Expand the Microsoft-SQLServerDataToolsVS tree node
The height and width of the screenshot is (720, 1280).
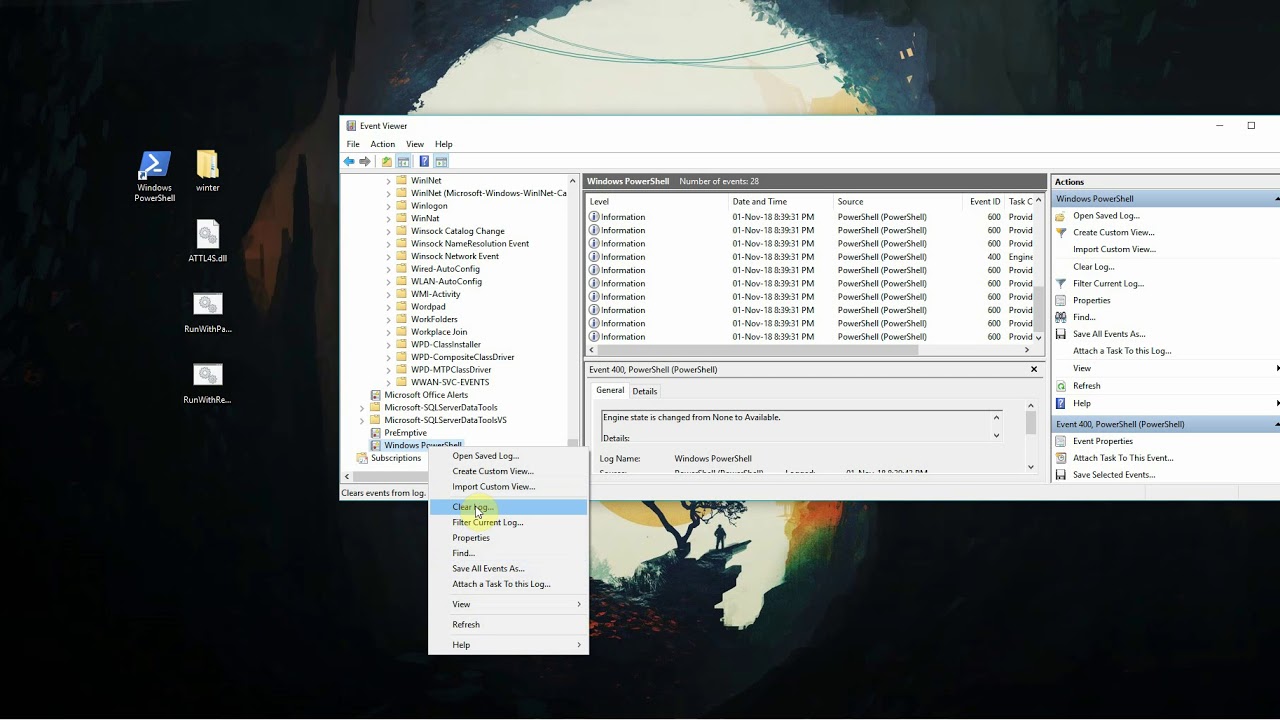[x=362, y=420]
